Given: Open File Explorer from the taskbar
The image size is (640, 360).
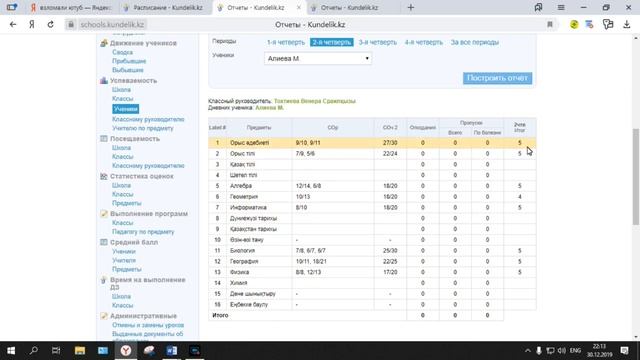Looking at the screenshot, I should point(80,351).
